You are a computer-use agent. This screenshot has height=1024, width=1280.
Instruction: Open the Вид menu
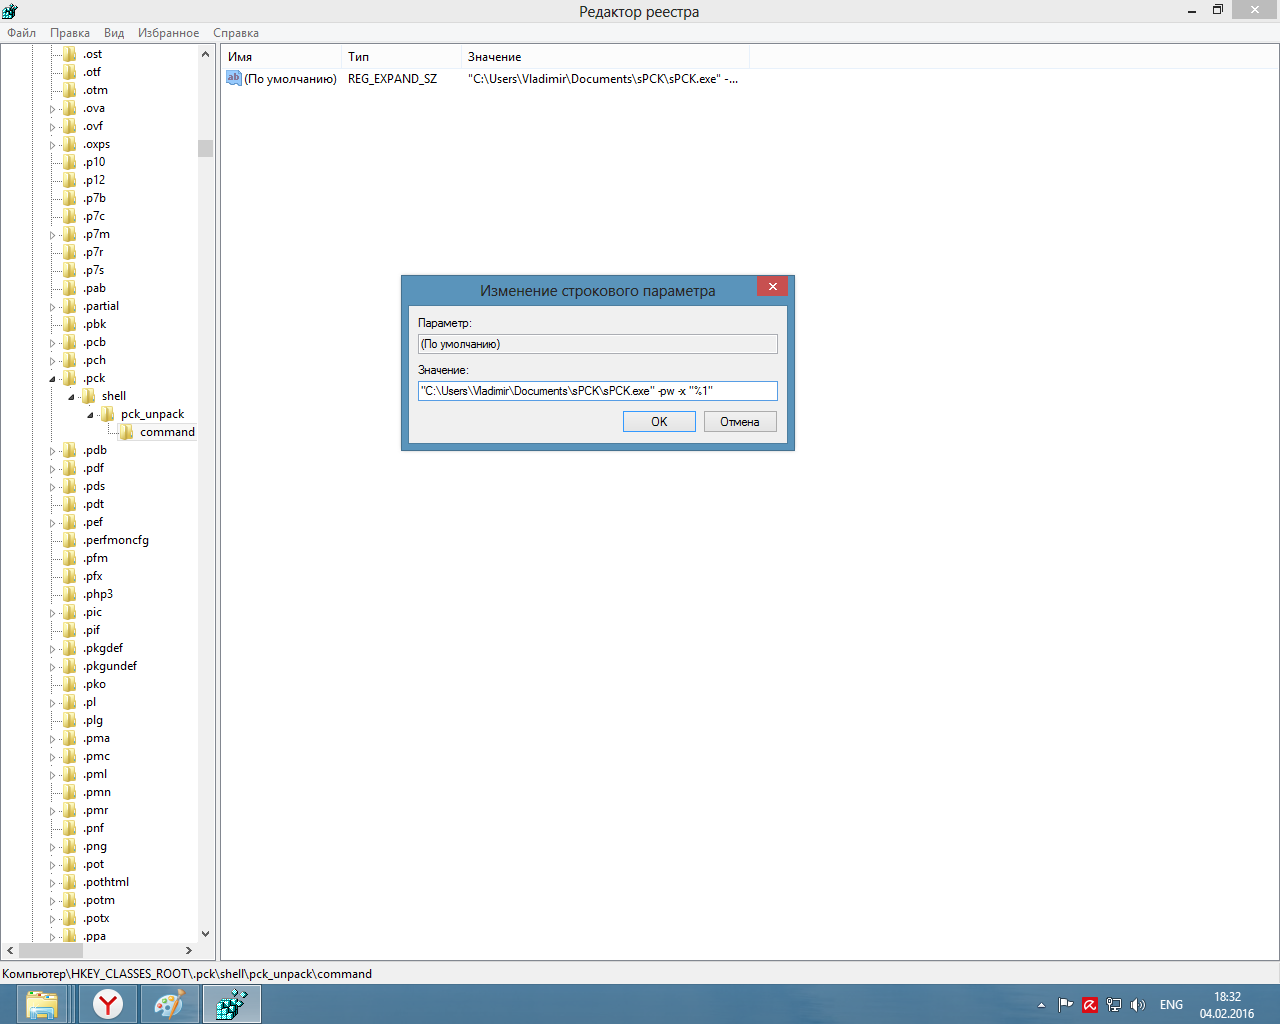pyautogui.click(x=114, y=33)
